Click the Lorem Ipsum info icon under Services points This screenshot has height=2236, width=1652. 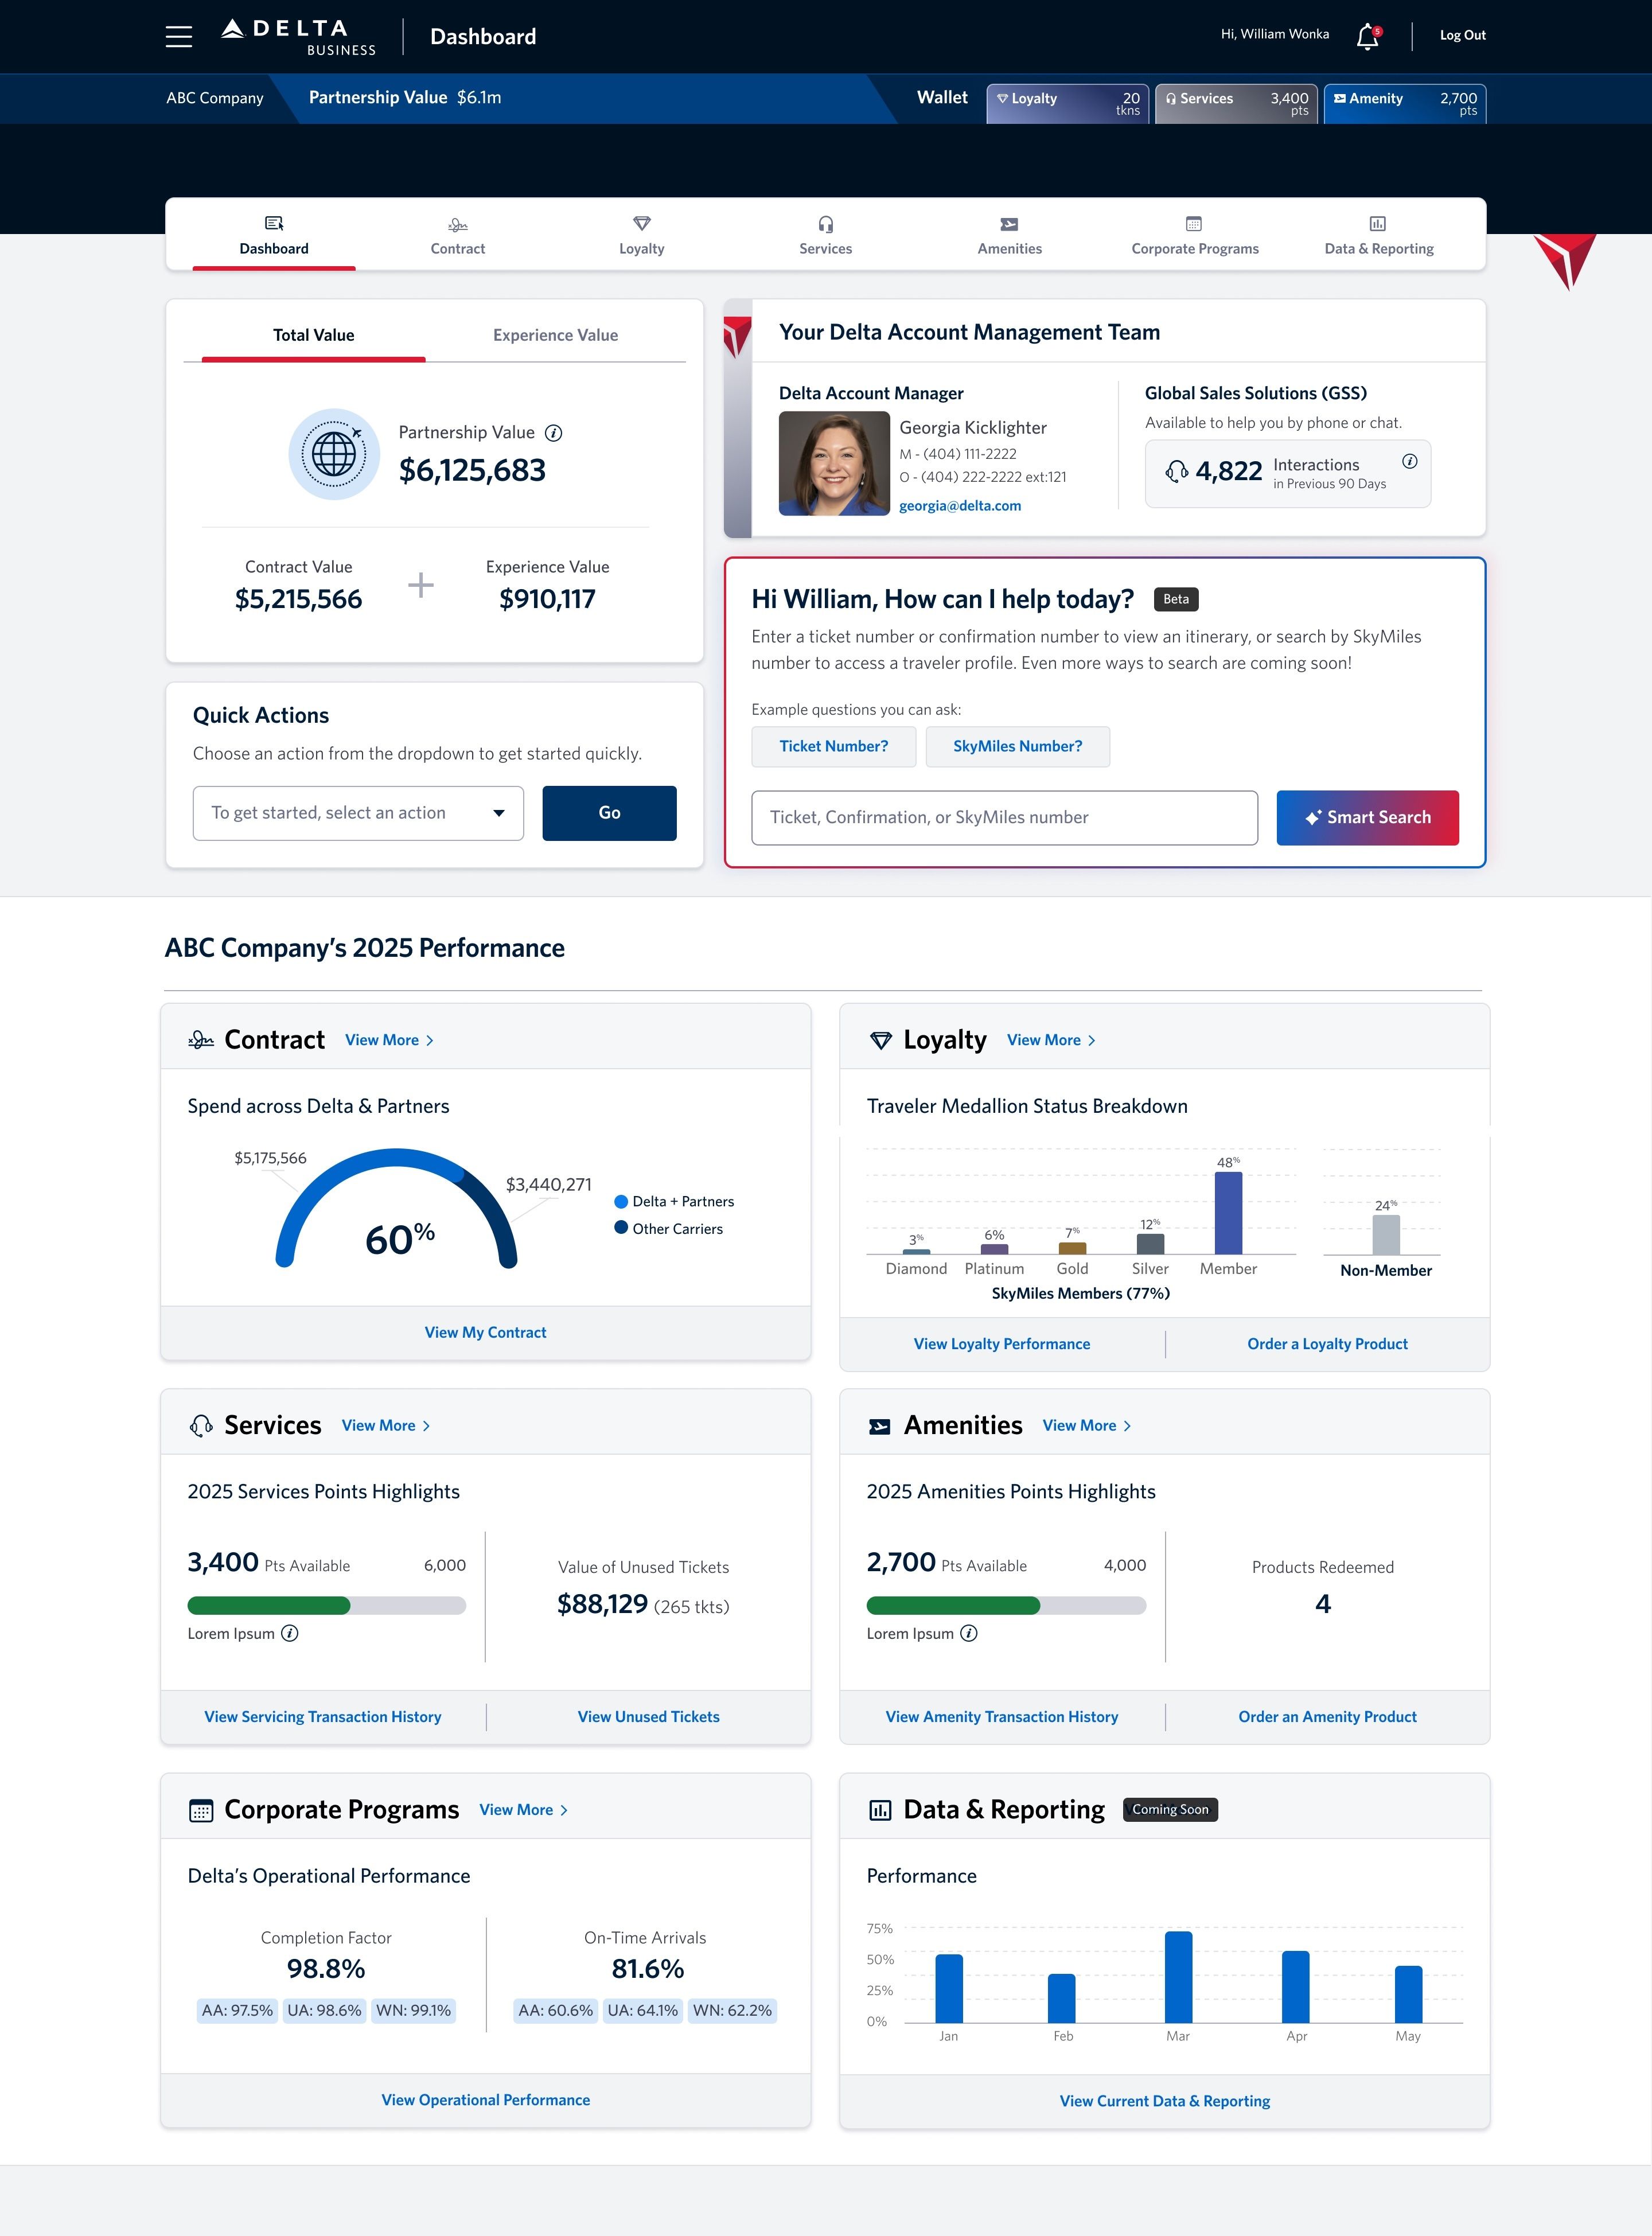pyautogui.click(x=289, y=1633)
